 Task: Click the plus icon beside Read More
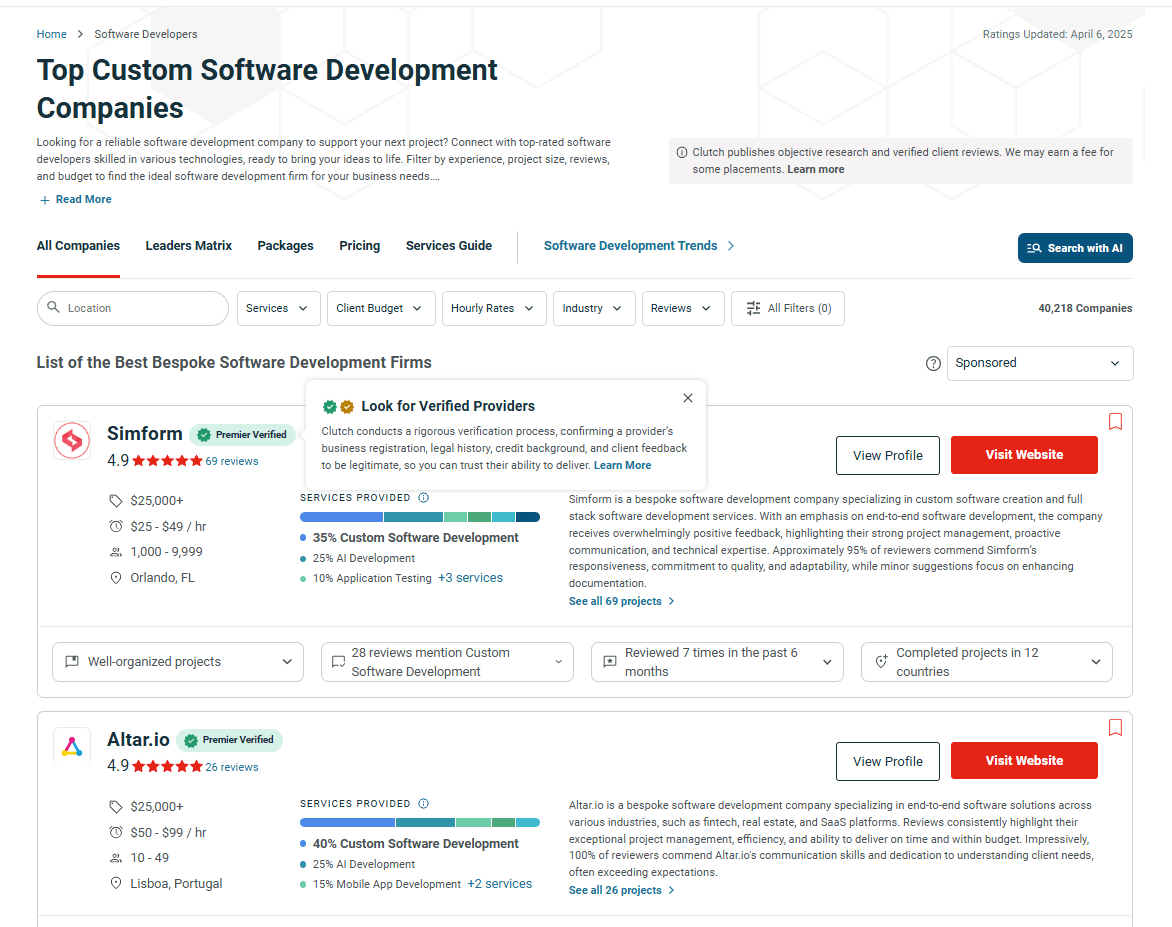coord(45,200)
